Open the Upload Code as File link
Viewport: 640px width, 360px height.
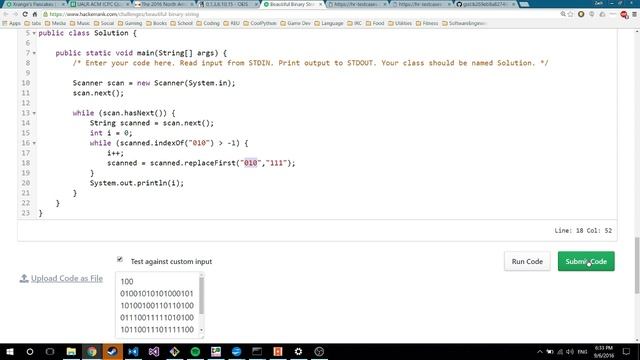click(x=67, y=278)
